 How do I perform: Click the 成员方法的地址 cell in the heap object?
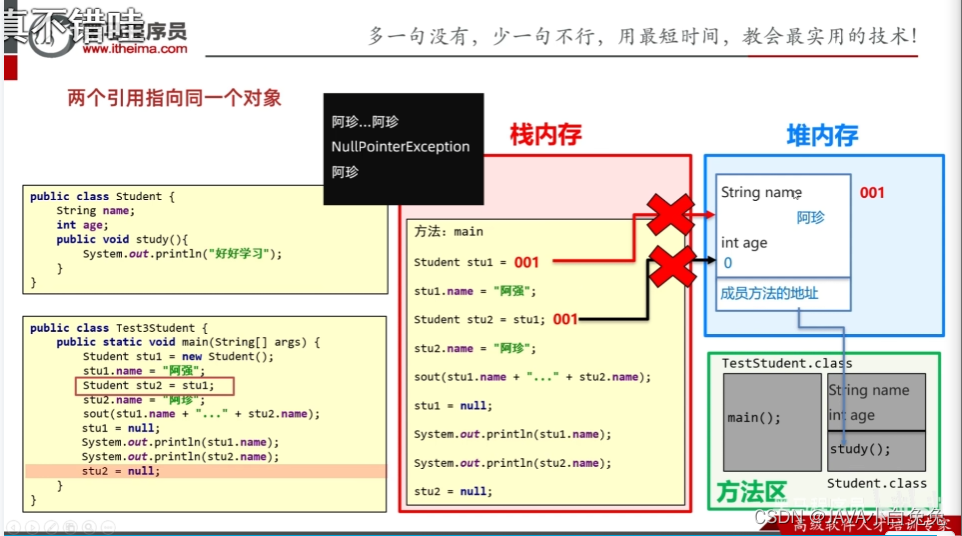(x=783, y=294)
